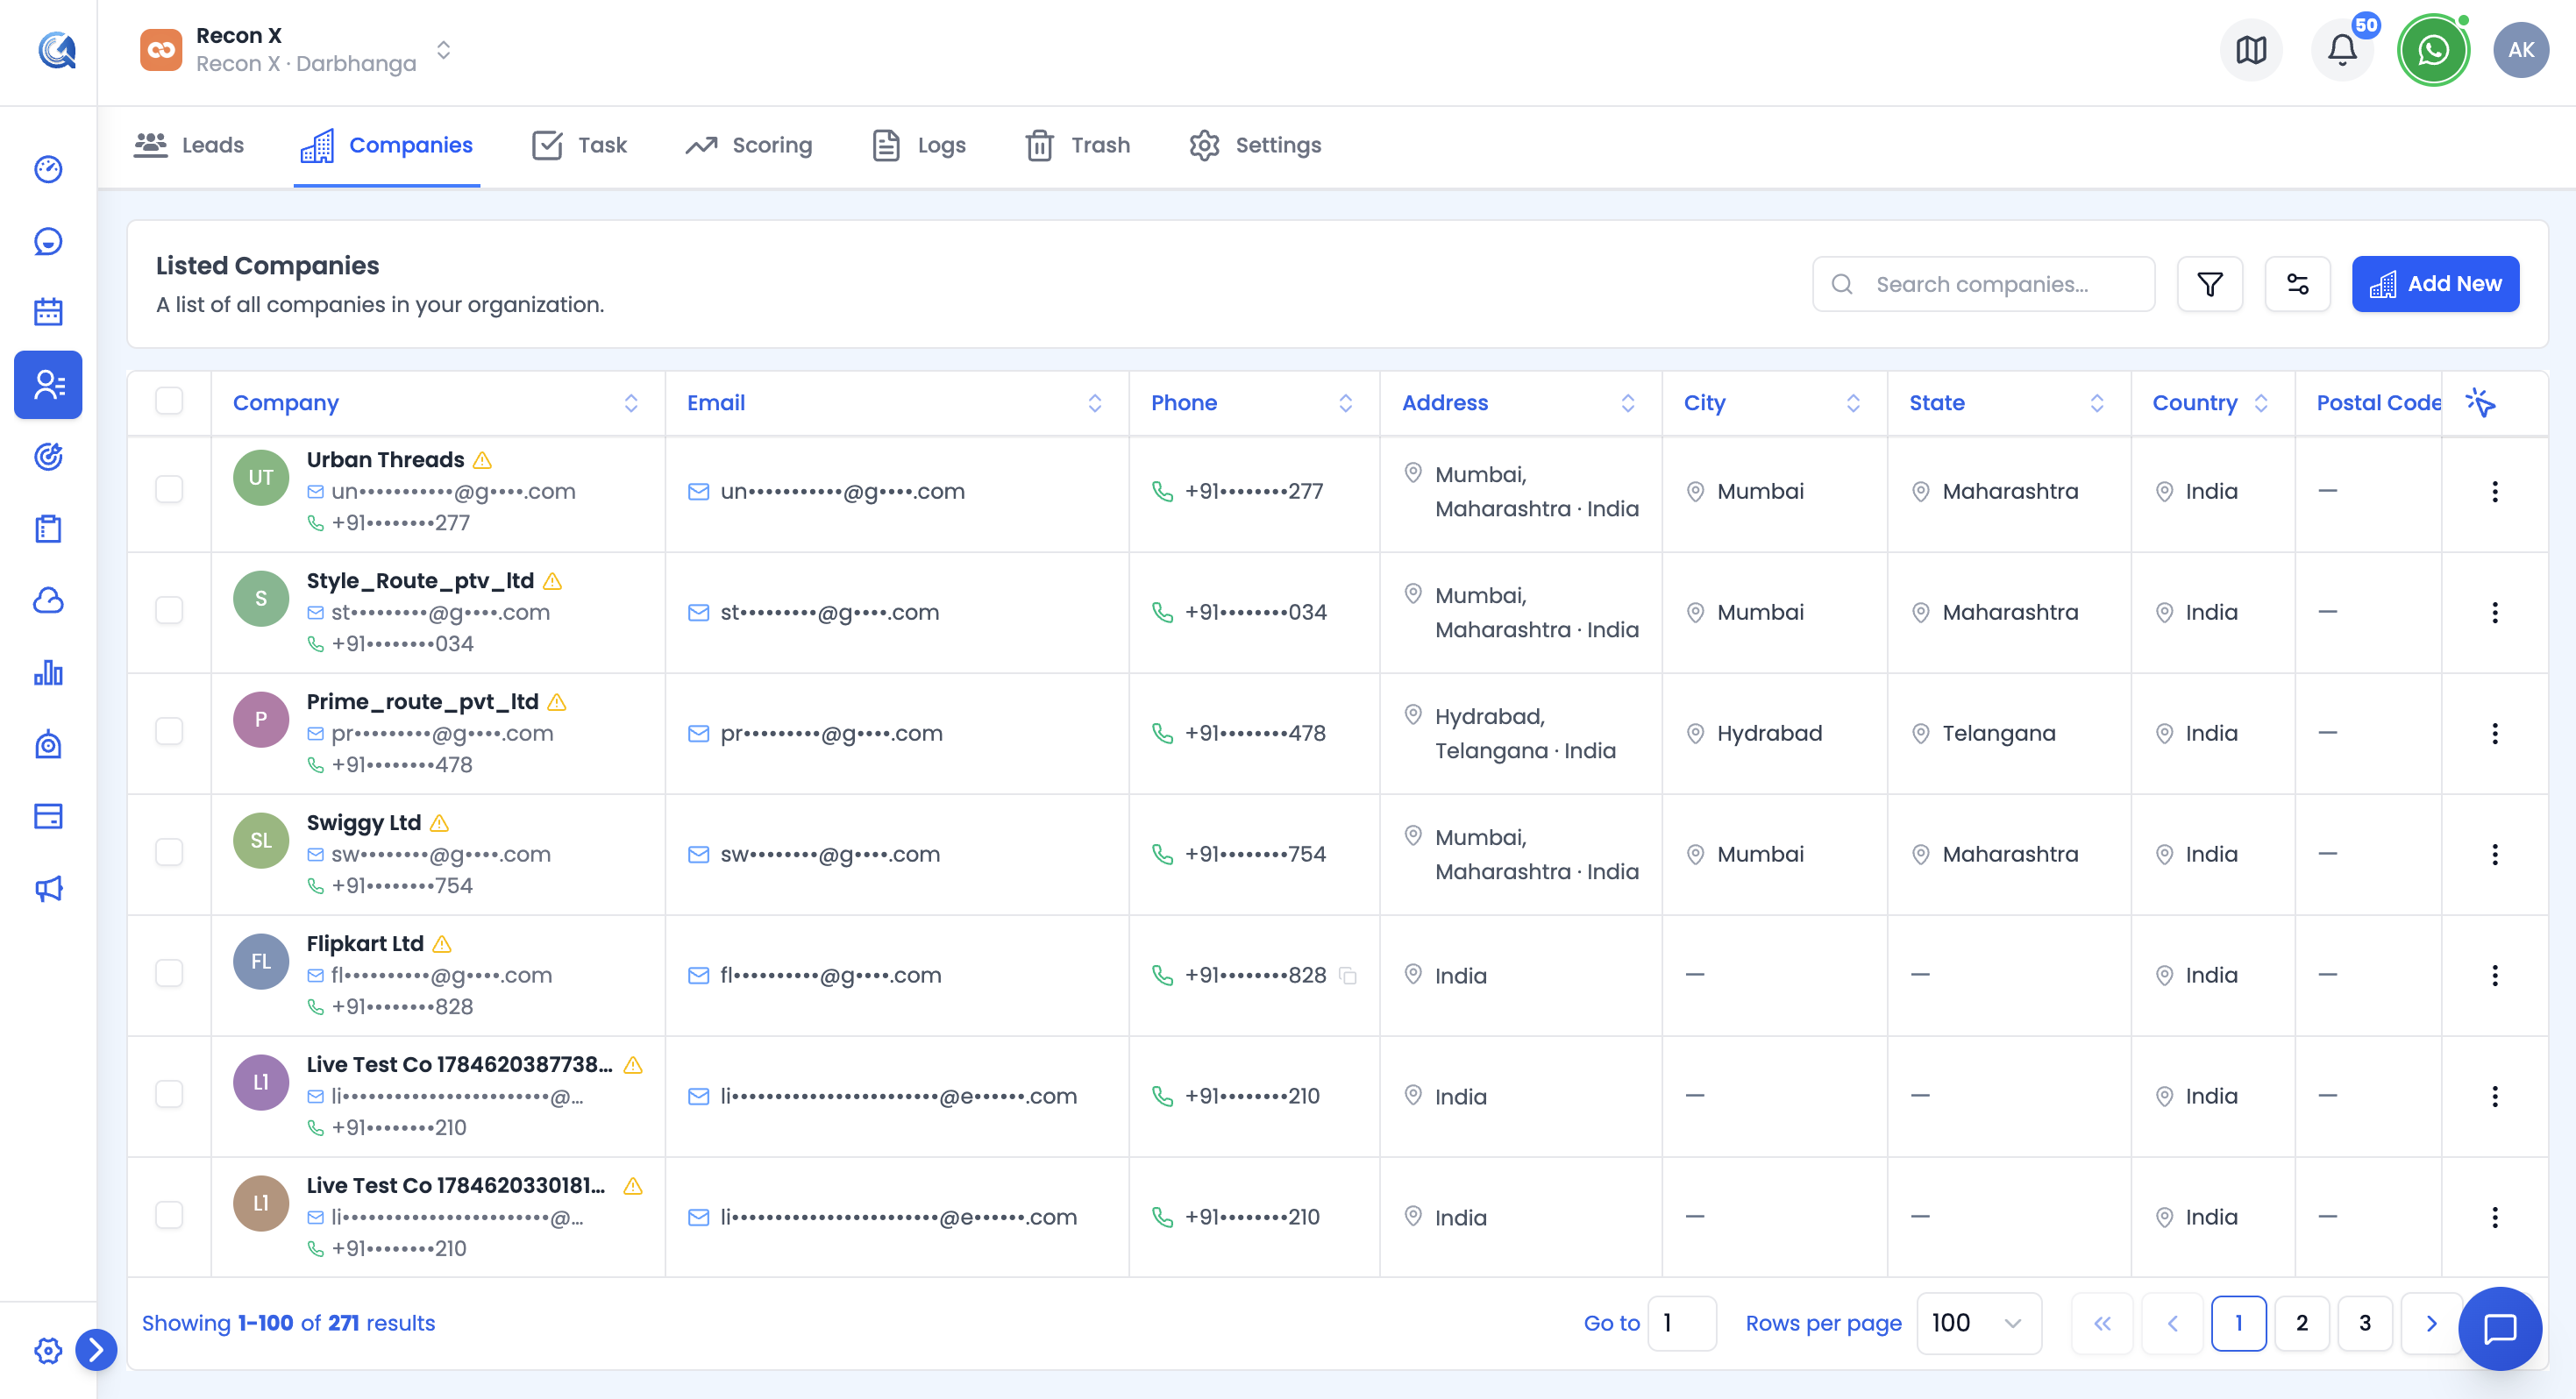
Task: Open the map icon in top bar
Action: tap(2250, 50)
